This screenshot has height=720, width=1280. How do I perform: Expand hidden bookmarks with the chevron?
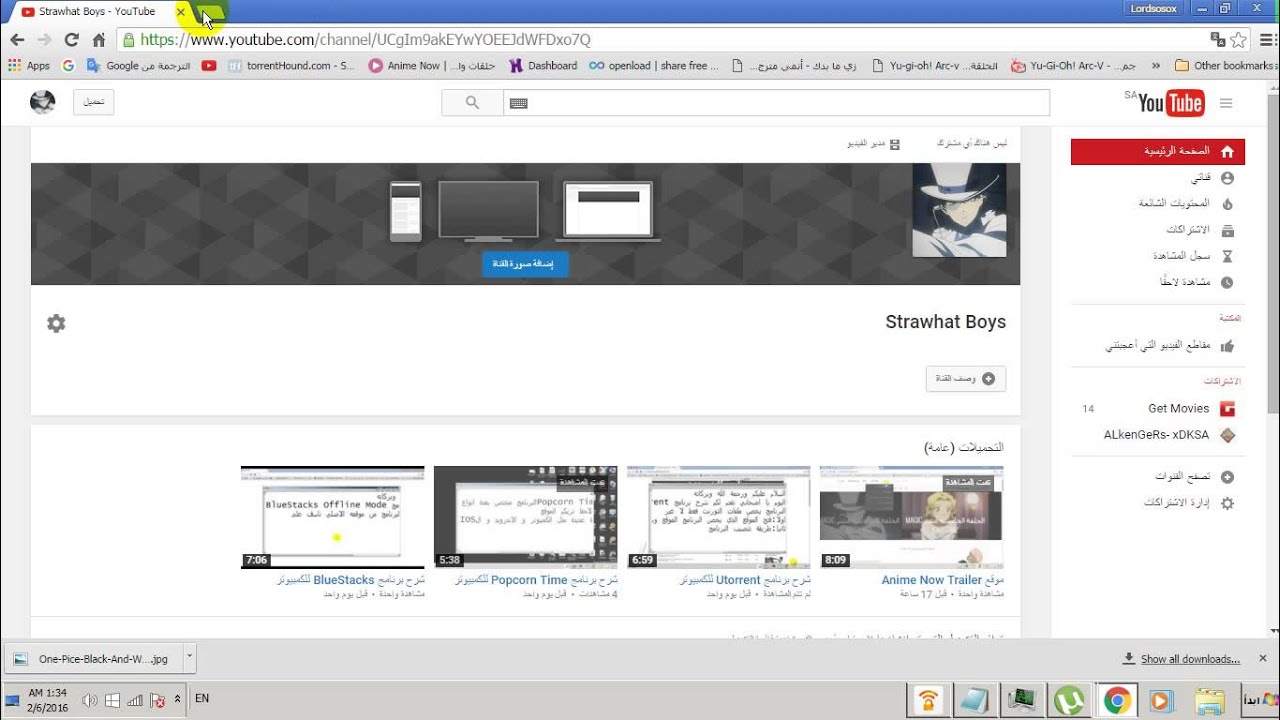click(x=1156, y=66)
